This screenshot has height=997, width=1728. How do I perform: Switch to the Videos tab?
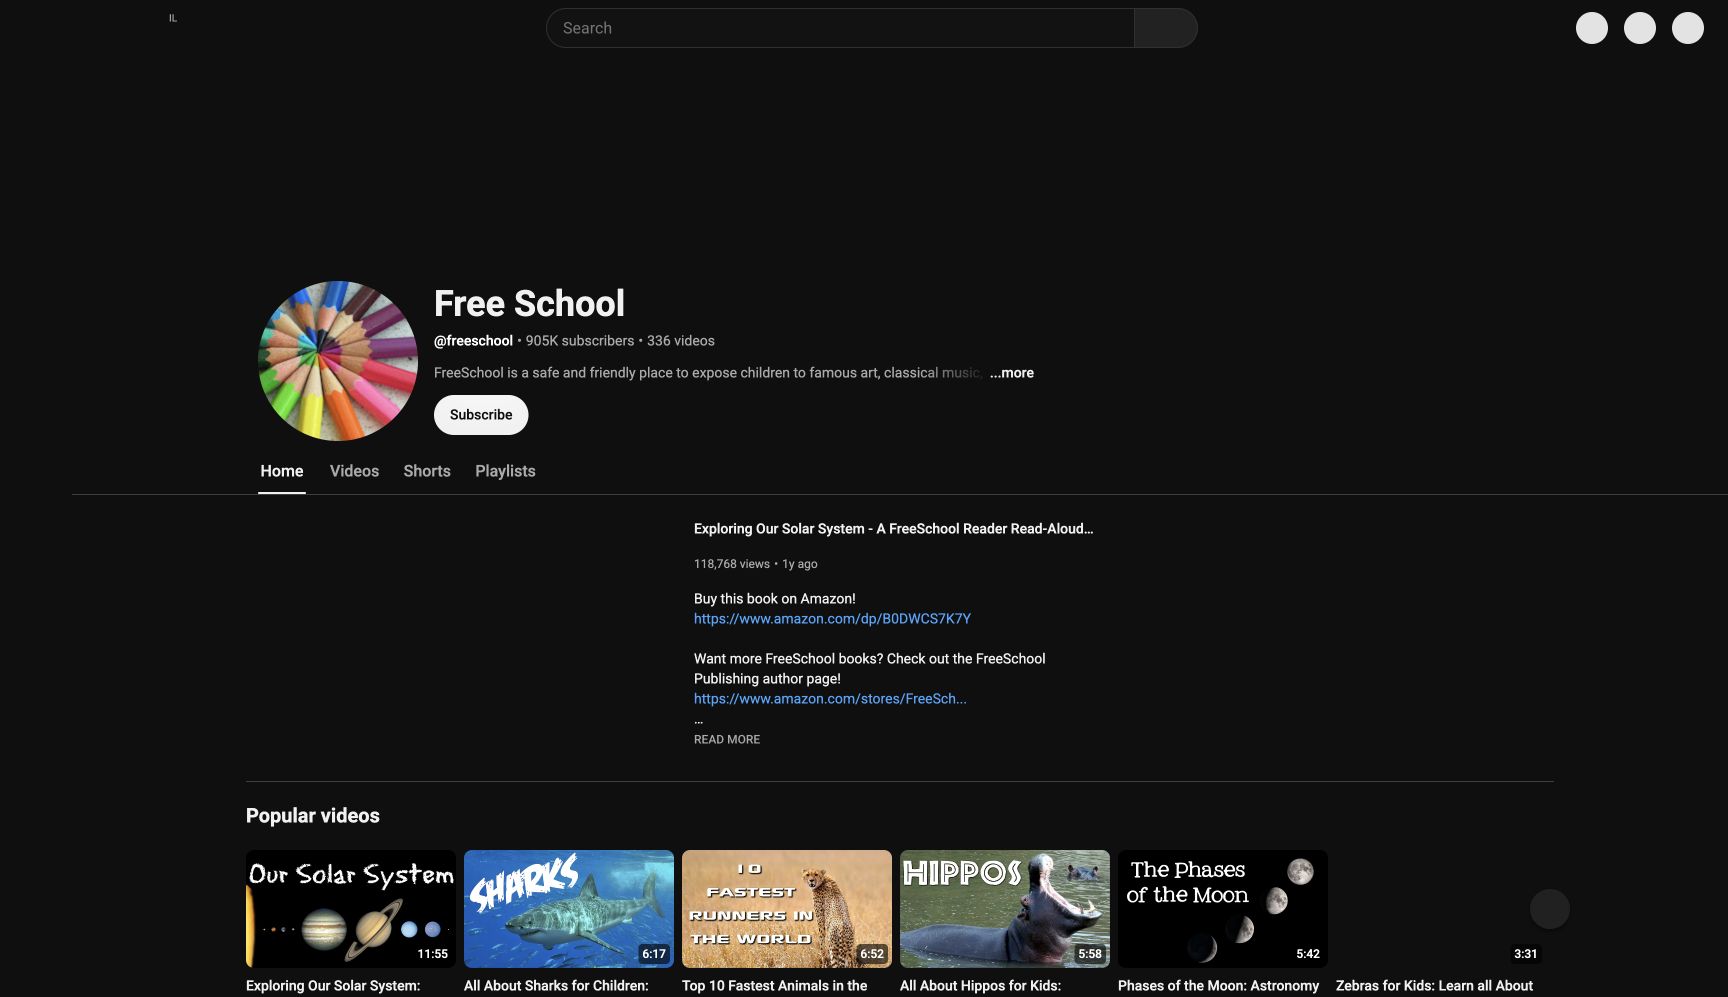pyautogui.click(x=354, y=471)
